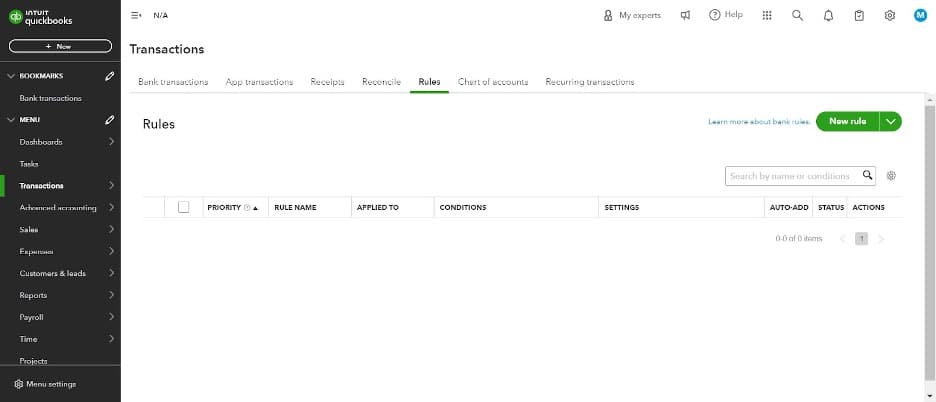
Task: Go to previous page arrow
Action: click(842, 239)
